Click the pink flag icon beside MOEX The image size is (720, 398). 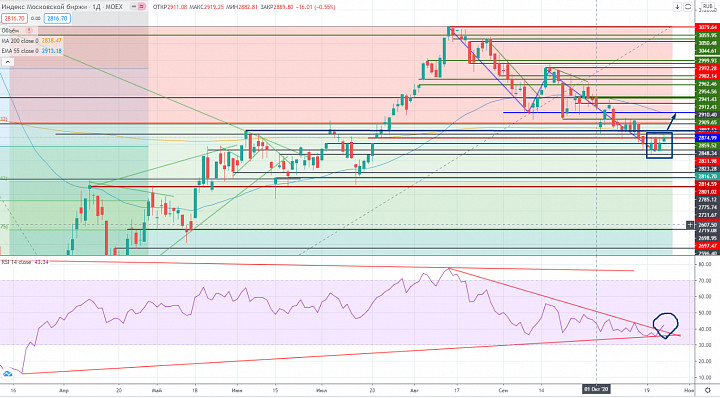click(x=142, y=7)
